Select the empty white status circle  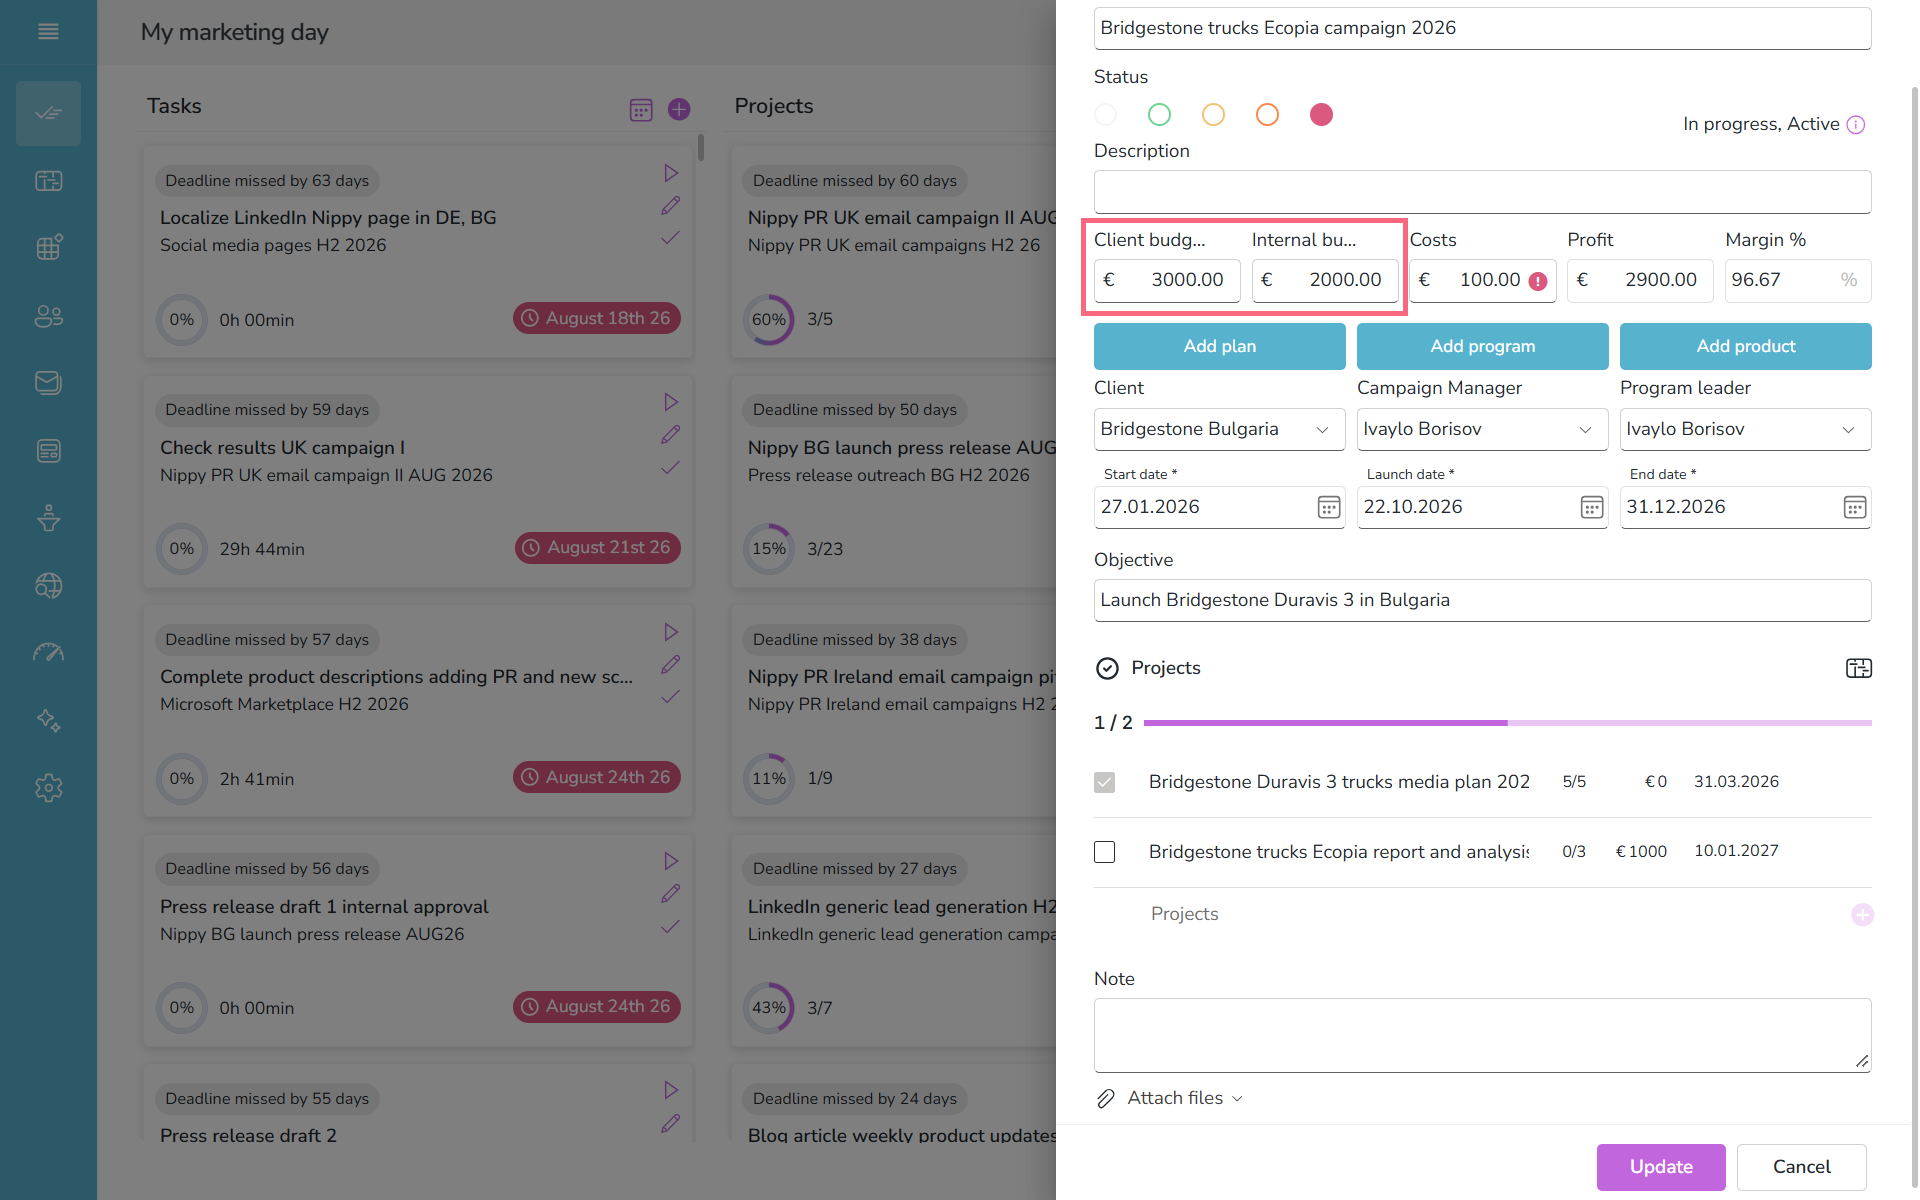tap(1105, 114)
